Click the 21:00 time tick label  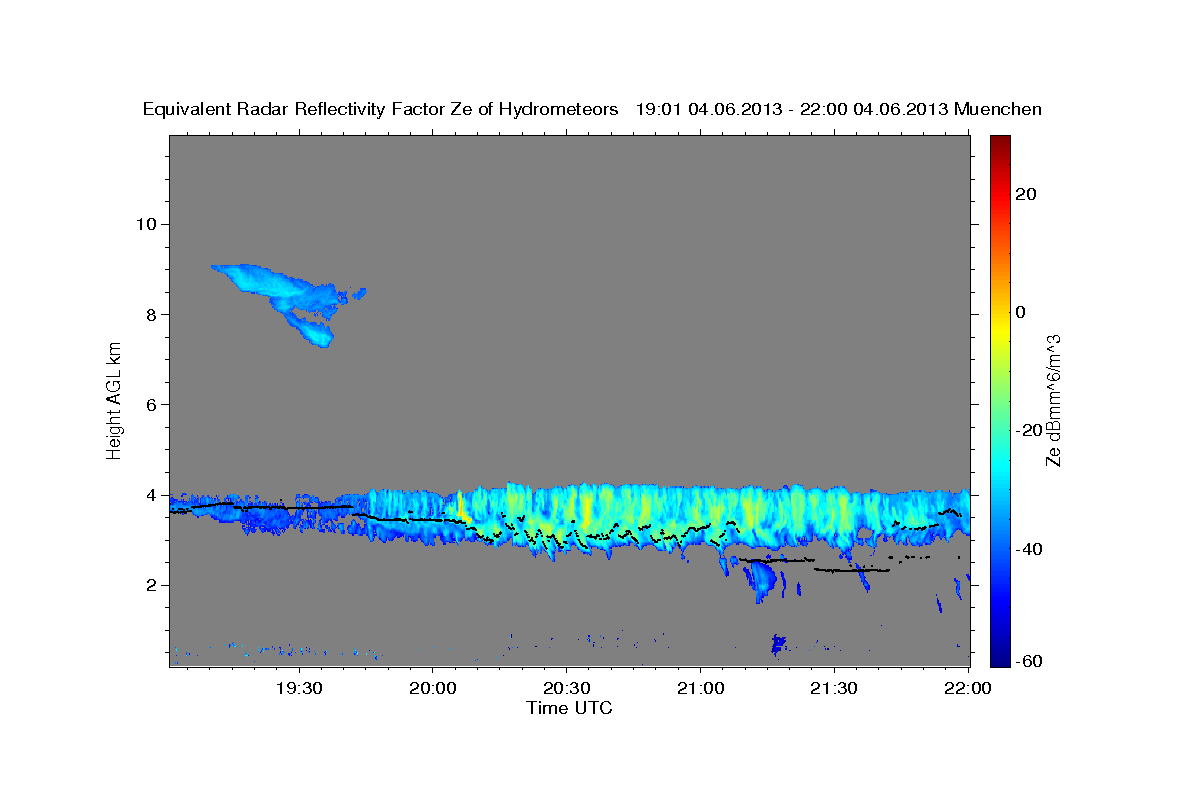click(700, 689)
